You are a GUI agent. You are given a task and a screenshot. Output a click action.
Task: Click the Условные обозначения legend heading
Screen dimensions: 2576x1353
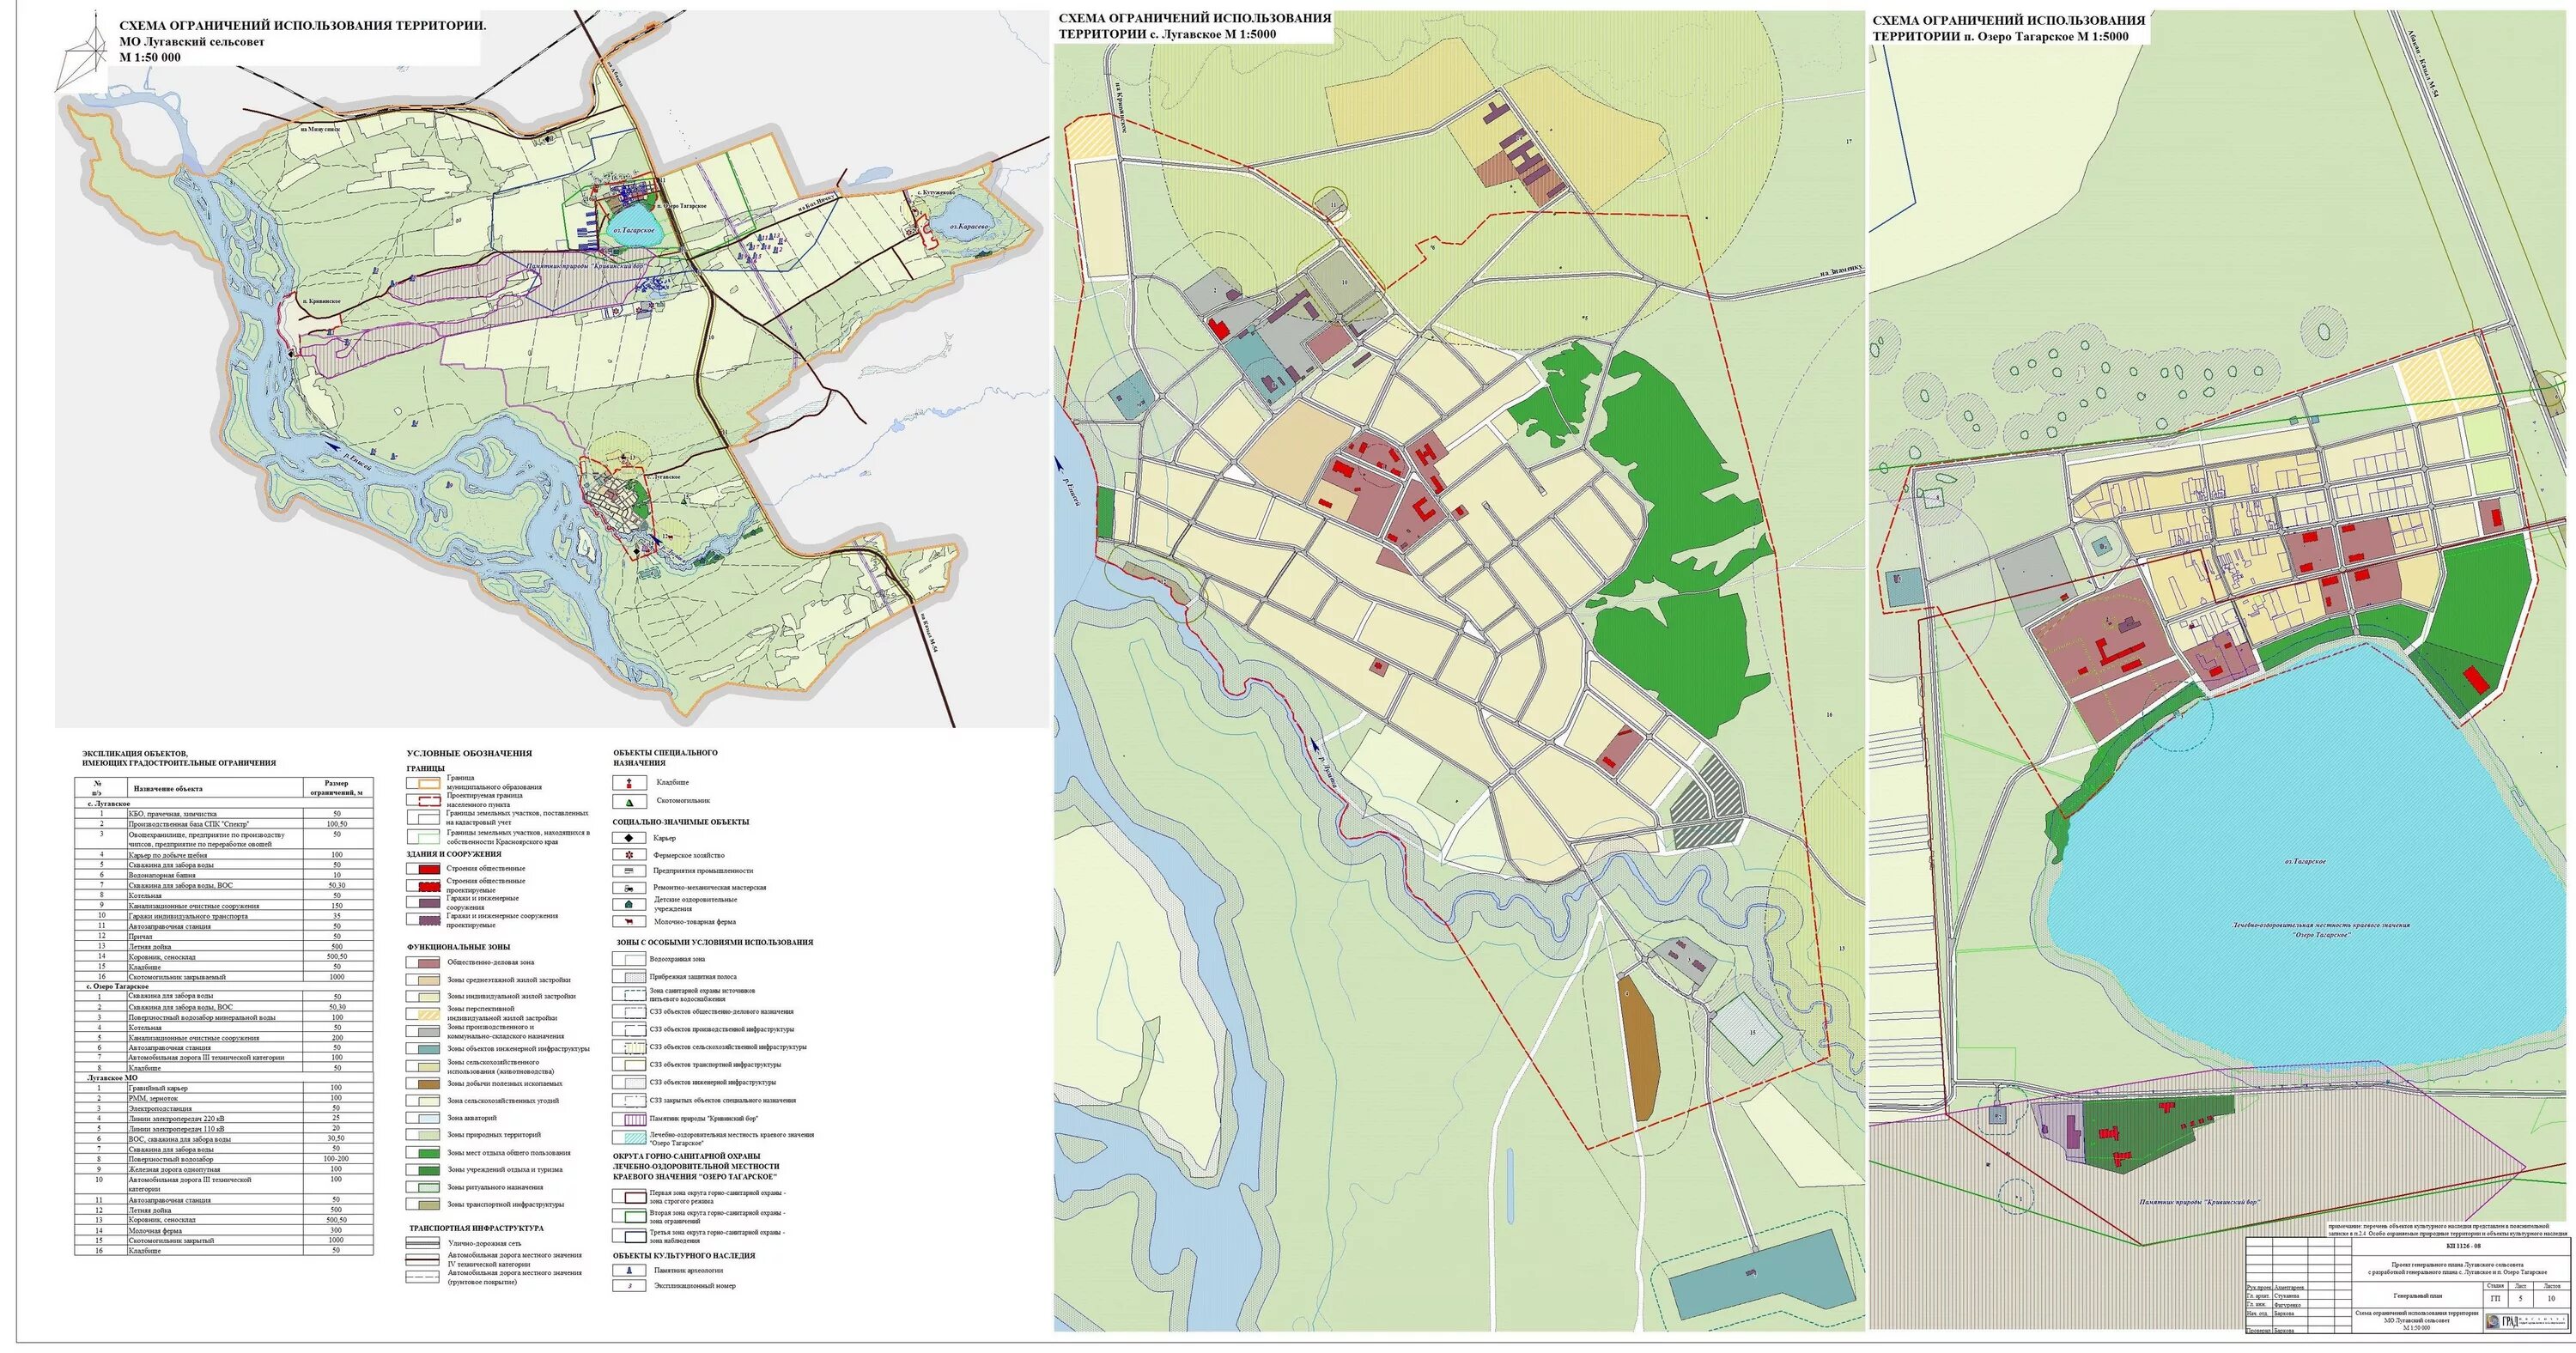[x=469, y=753]
